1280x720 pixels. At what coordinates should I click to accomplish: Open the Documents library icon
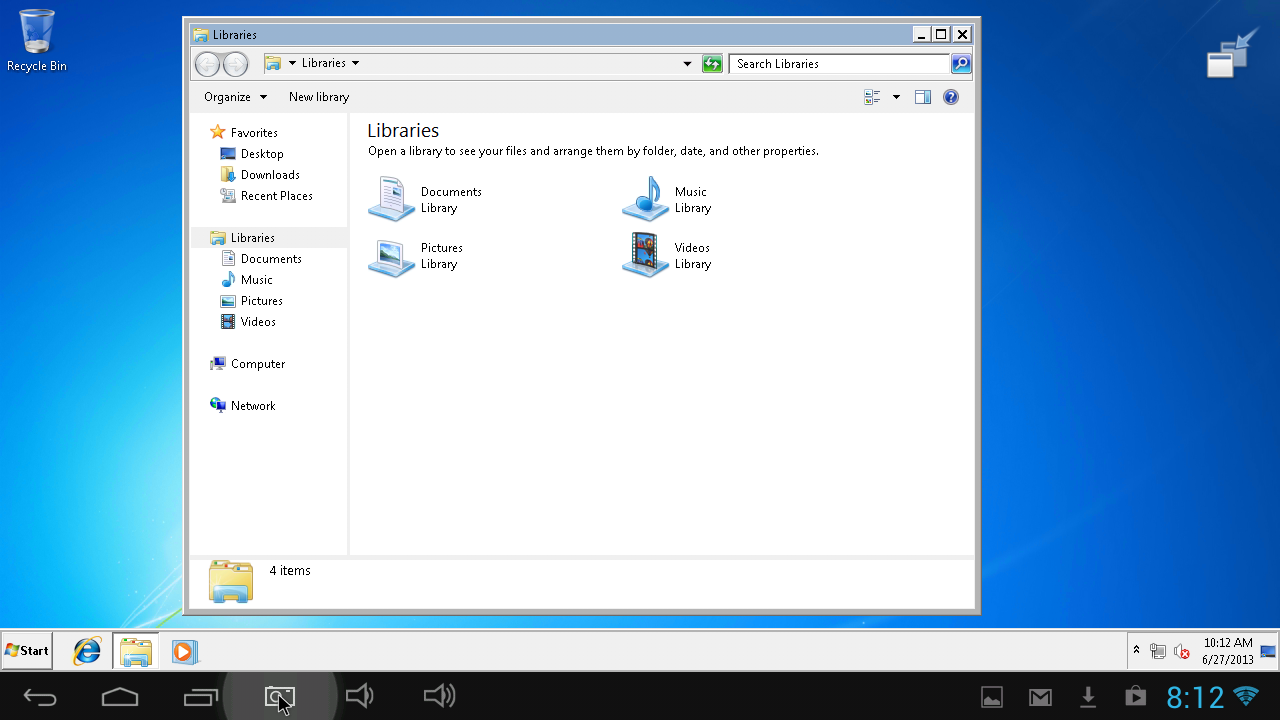click(x=391, y=199)
